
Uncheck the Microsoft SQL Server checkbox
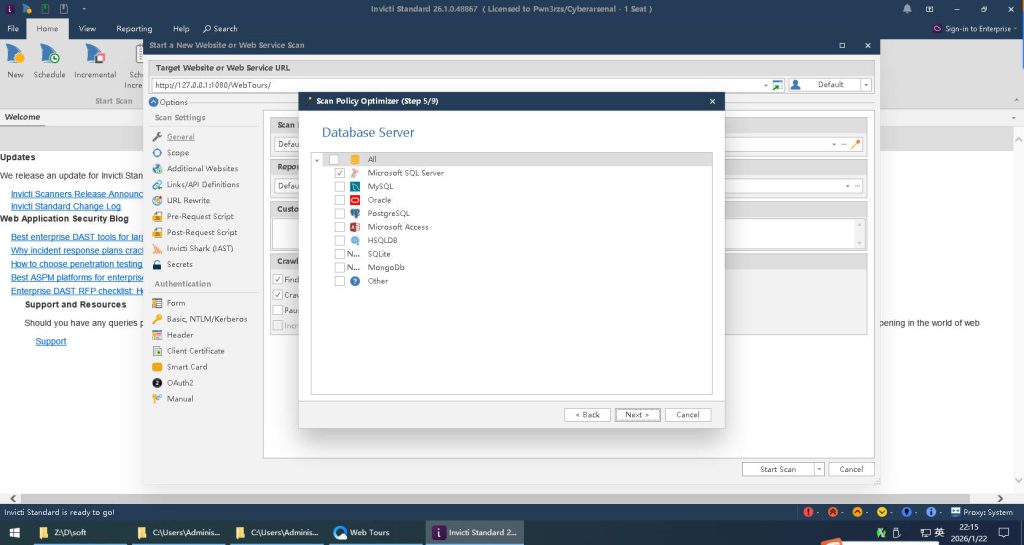[340, 173]
